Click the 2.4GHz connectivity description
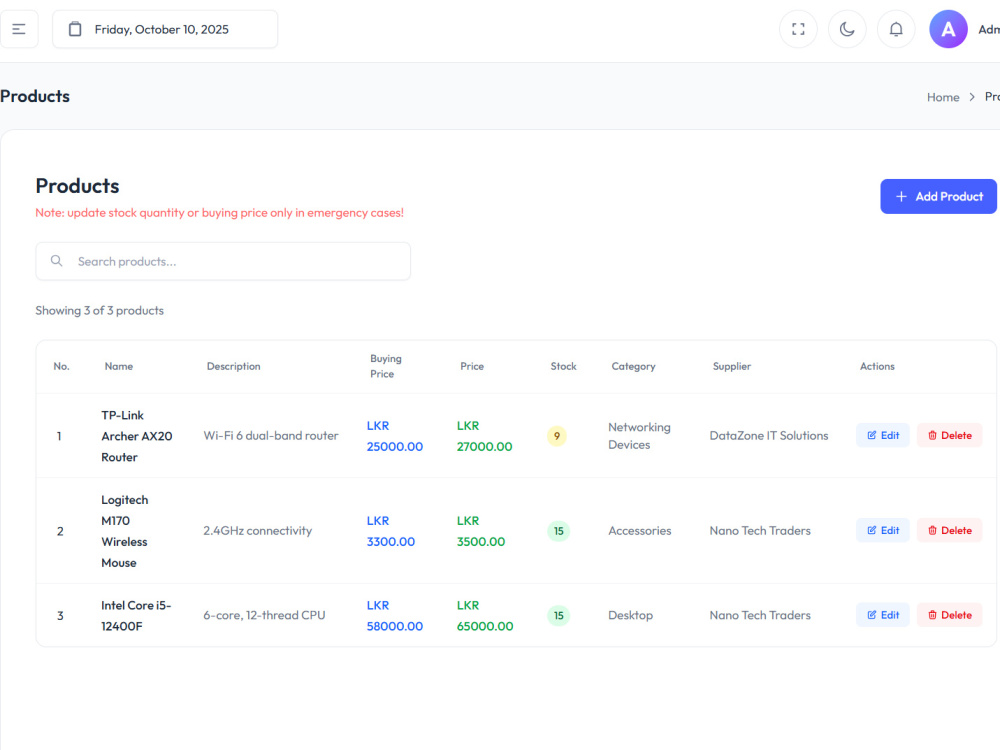Viewport: 1000px width, 750px height. (258, 531)
